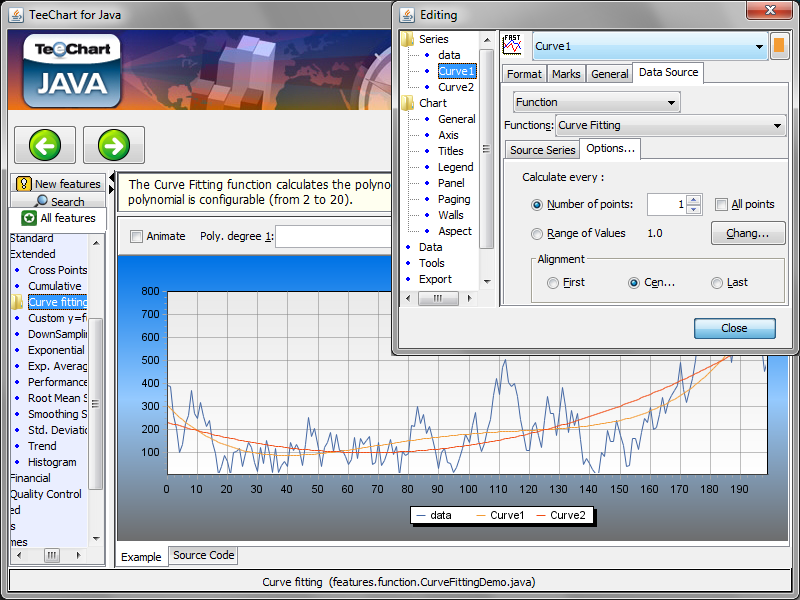Select the Tools tree item

coord(432,263)
